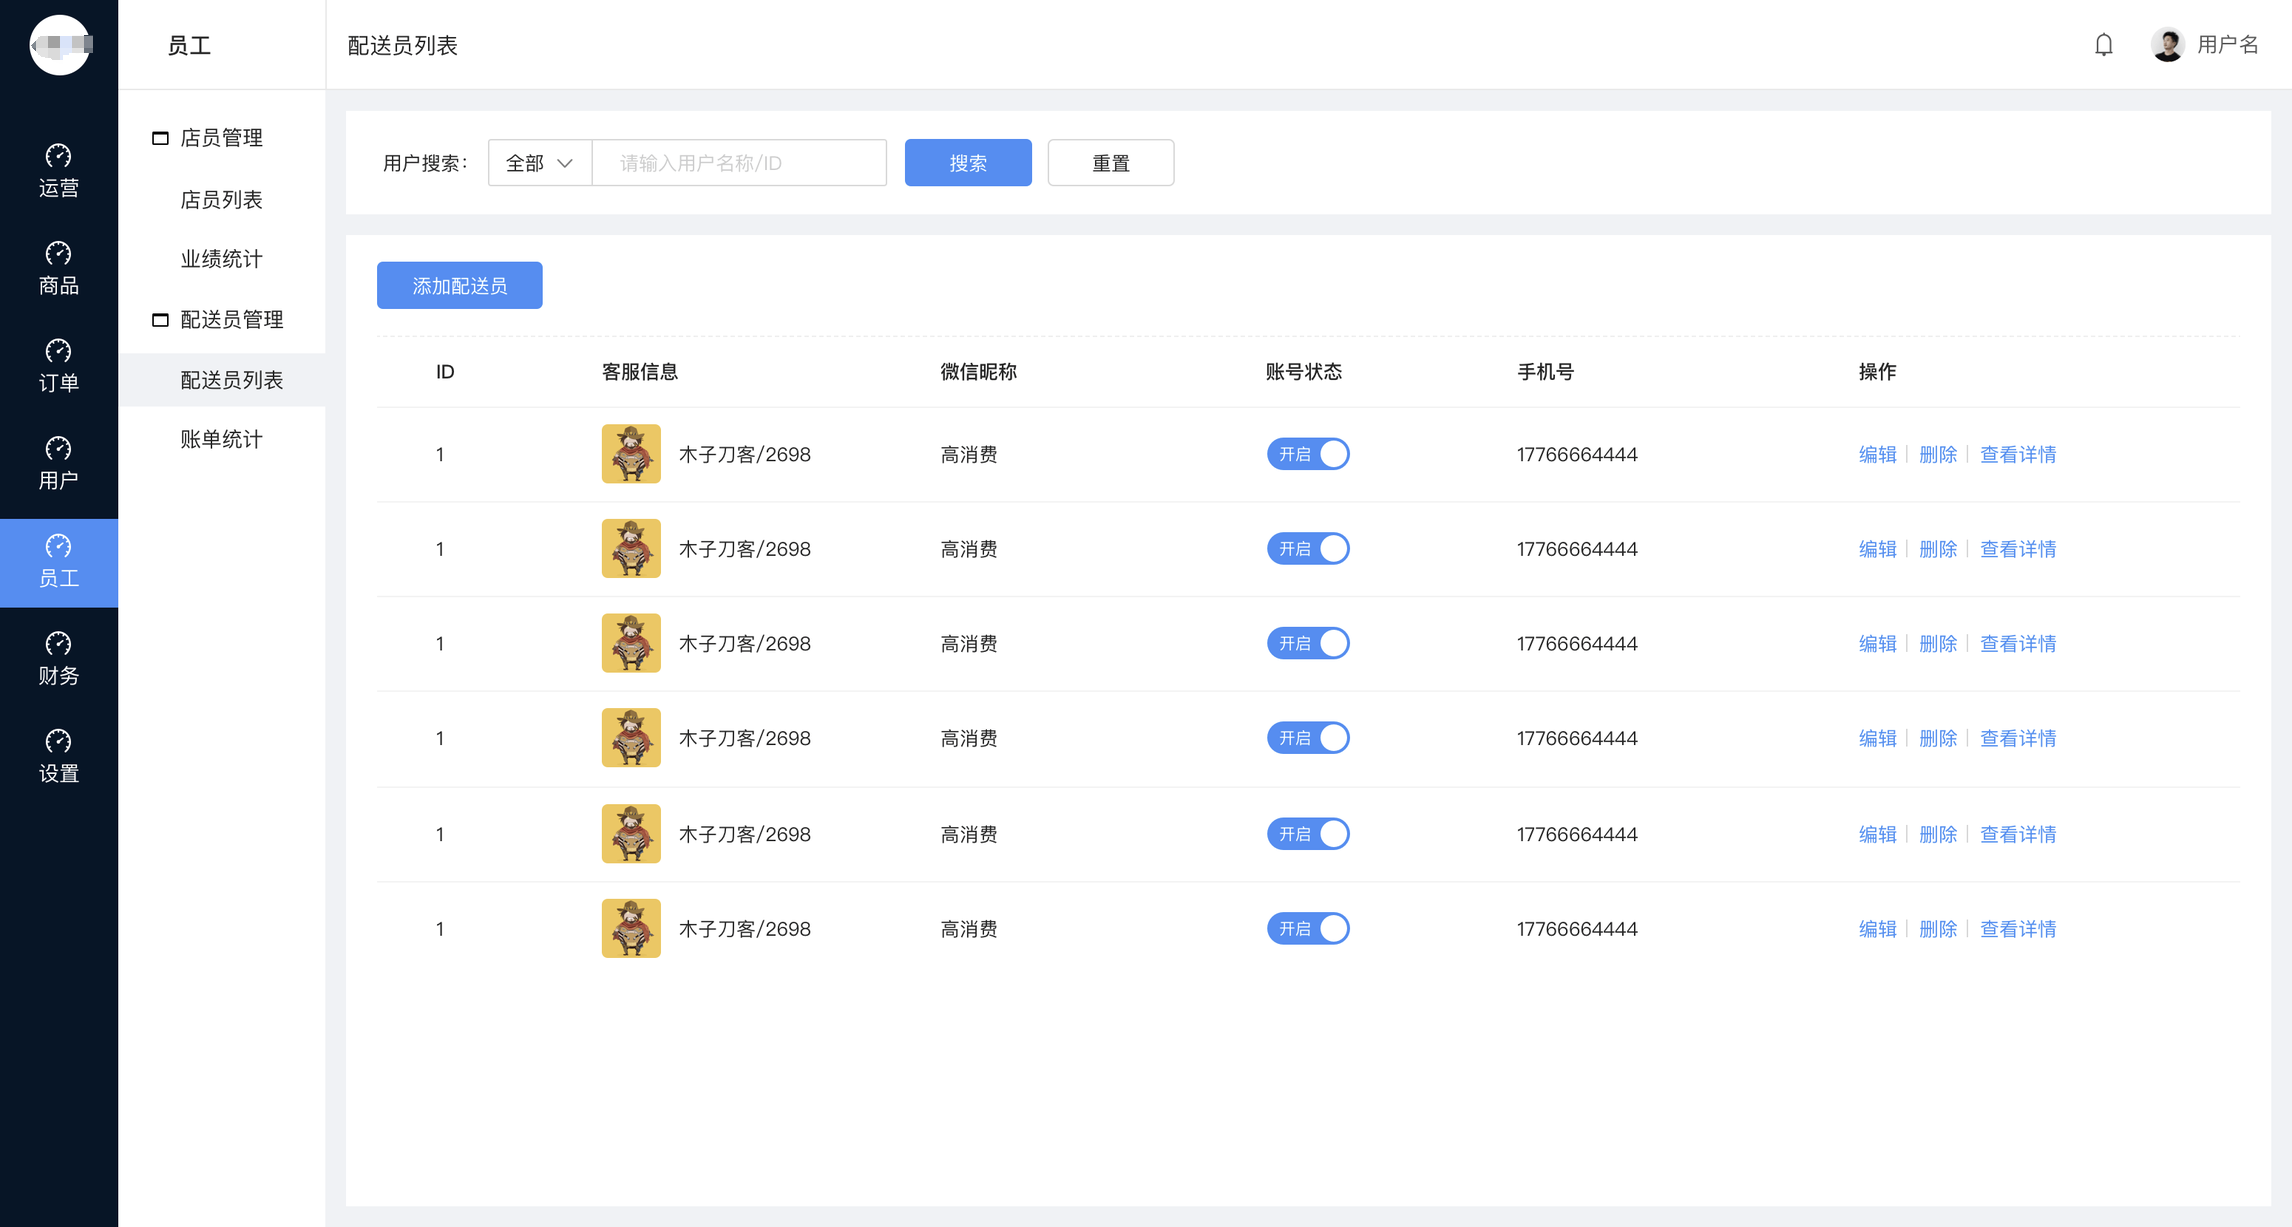Click 编辑 in the first row
2292x1227 pixels.
pos(1877,454)
